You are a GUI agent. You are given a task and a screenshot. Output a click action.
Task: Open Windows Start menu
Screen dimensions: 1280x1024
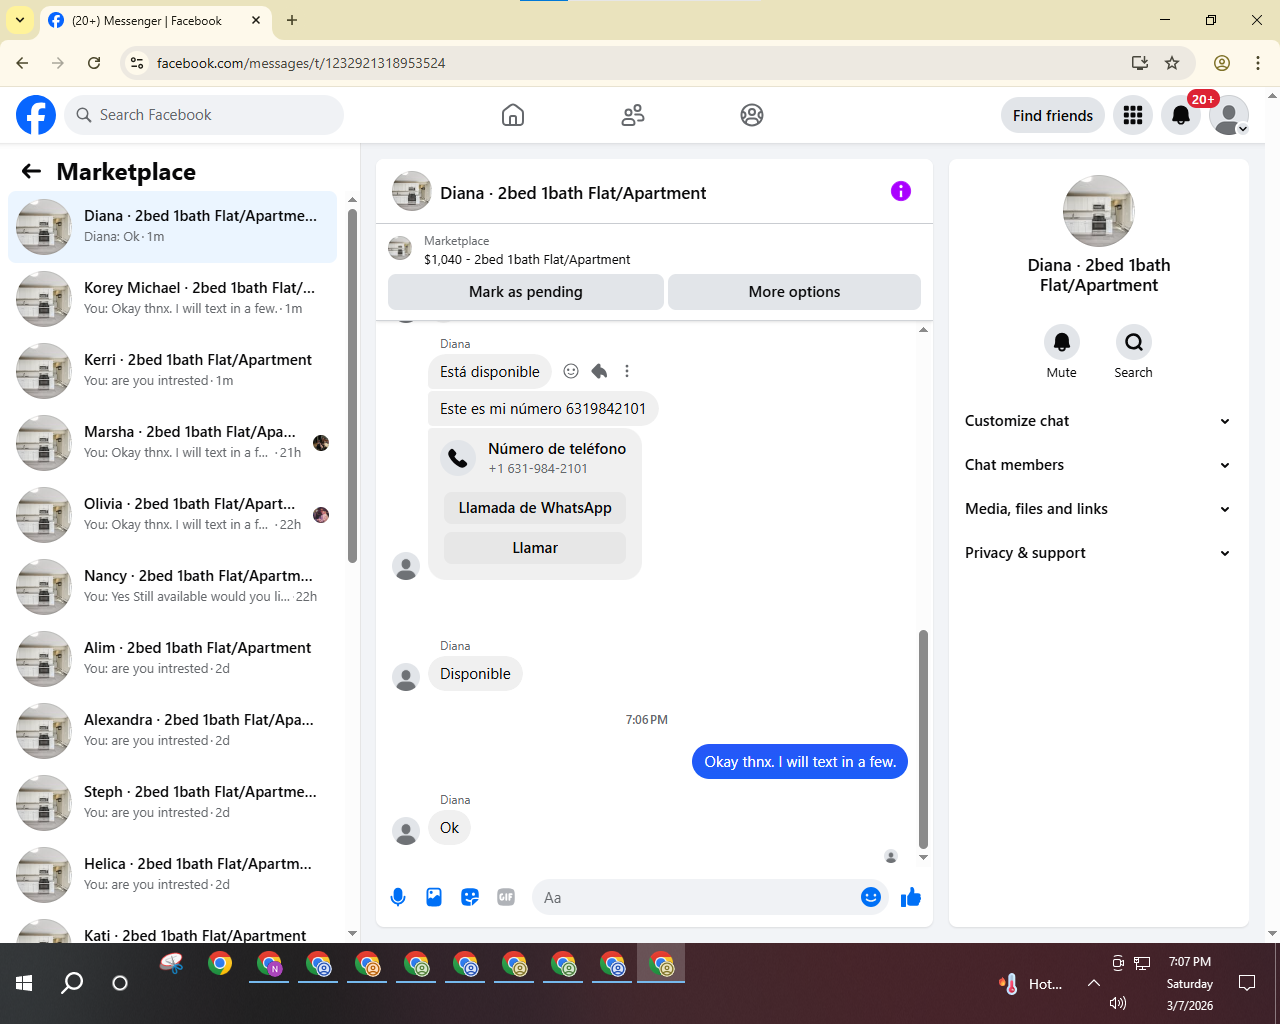coord(24,983)
